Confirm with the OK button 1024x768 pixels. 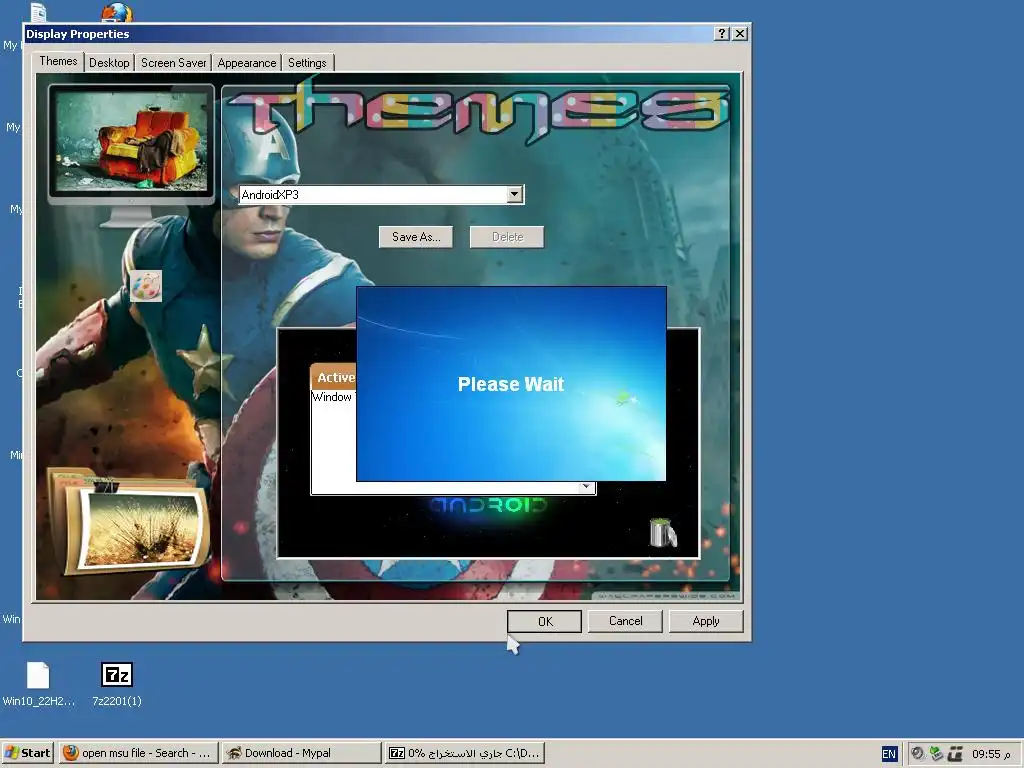544,621
